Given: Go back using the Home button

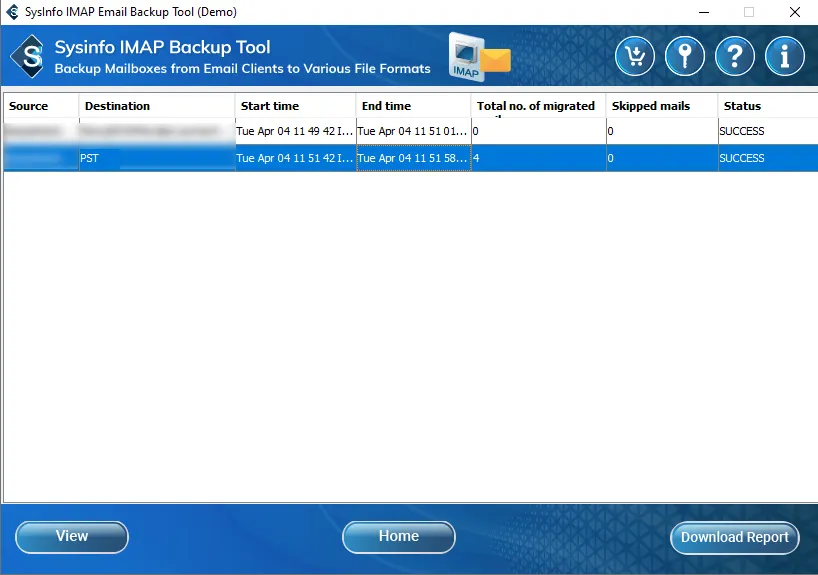Looking at the screenshot, I should coord(398,537).
